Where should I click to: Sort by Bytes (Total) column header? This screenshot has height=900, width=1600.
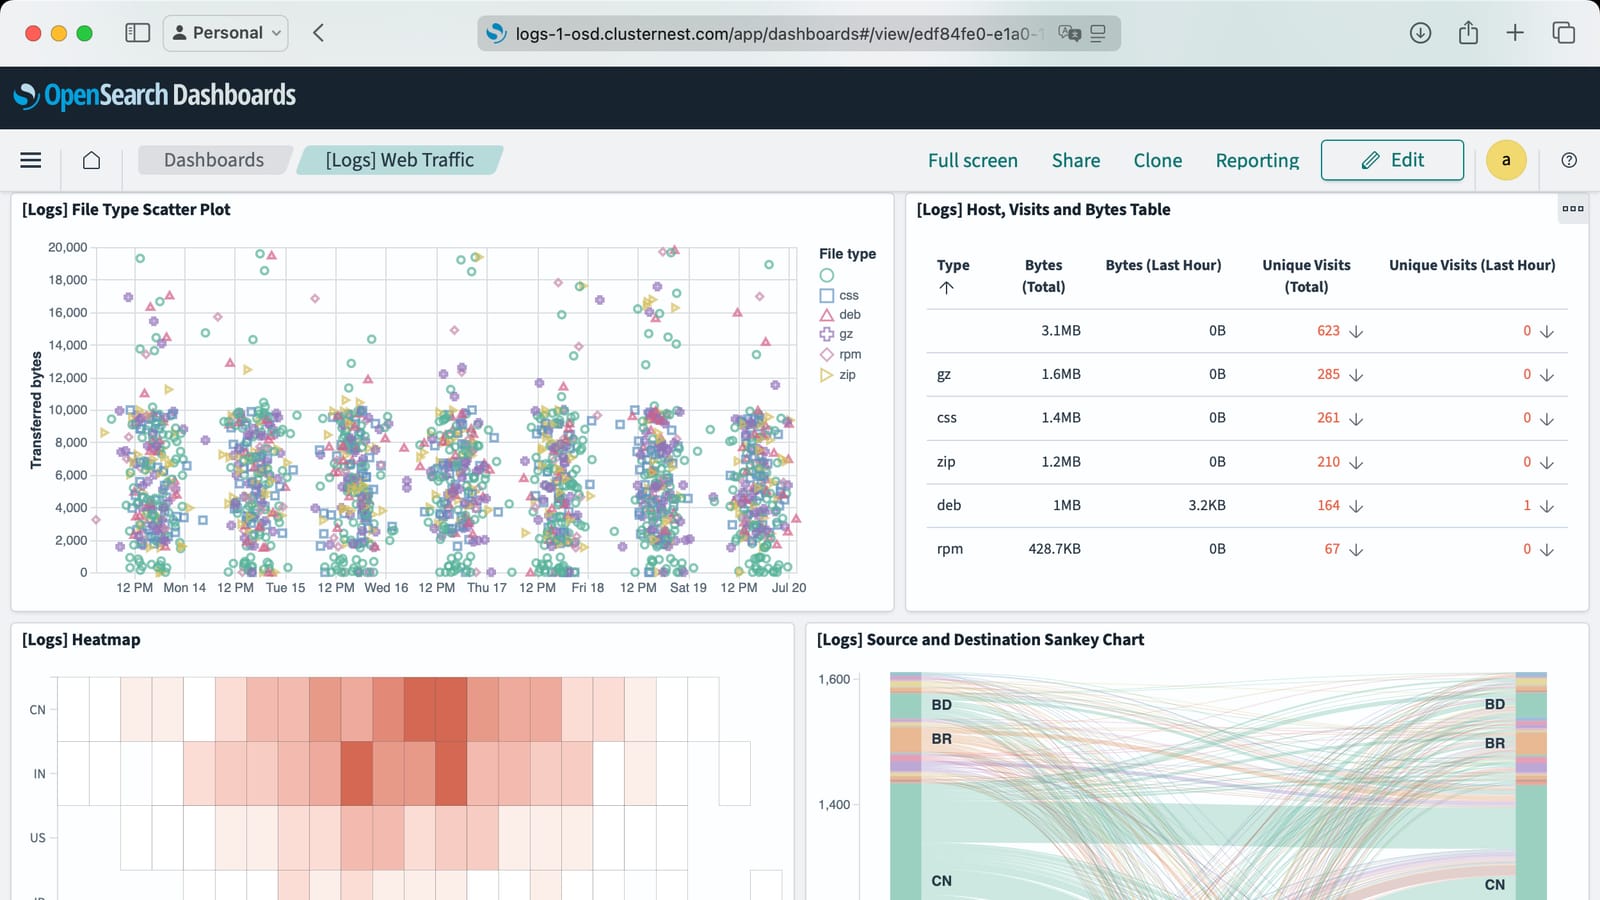point(1043,276)
